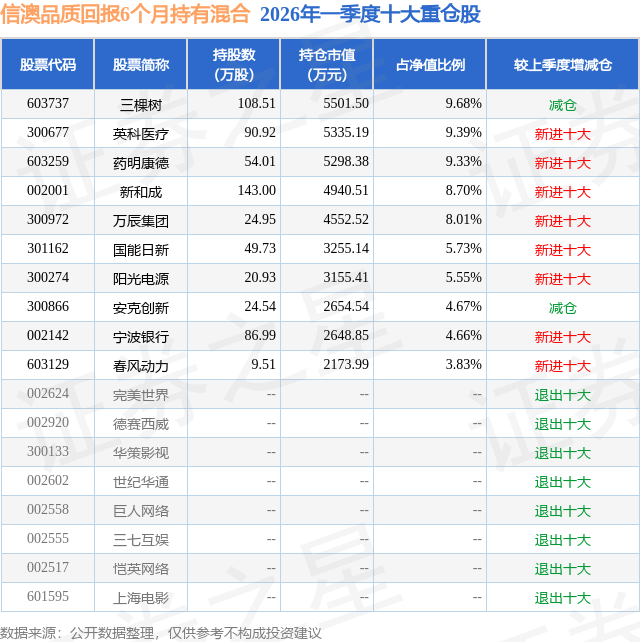Click stock code 002517
This screenshot has height=642, width=640.
click(48, 568)
